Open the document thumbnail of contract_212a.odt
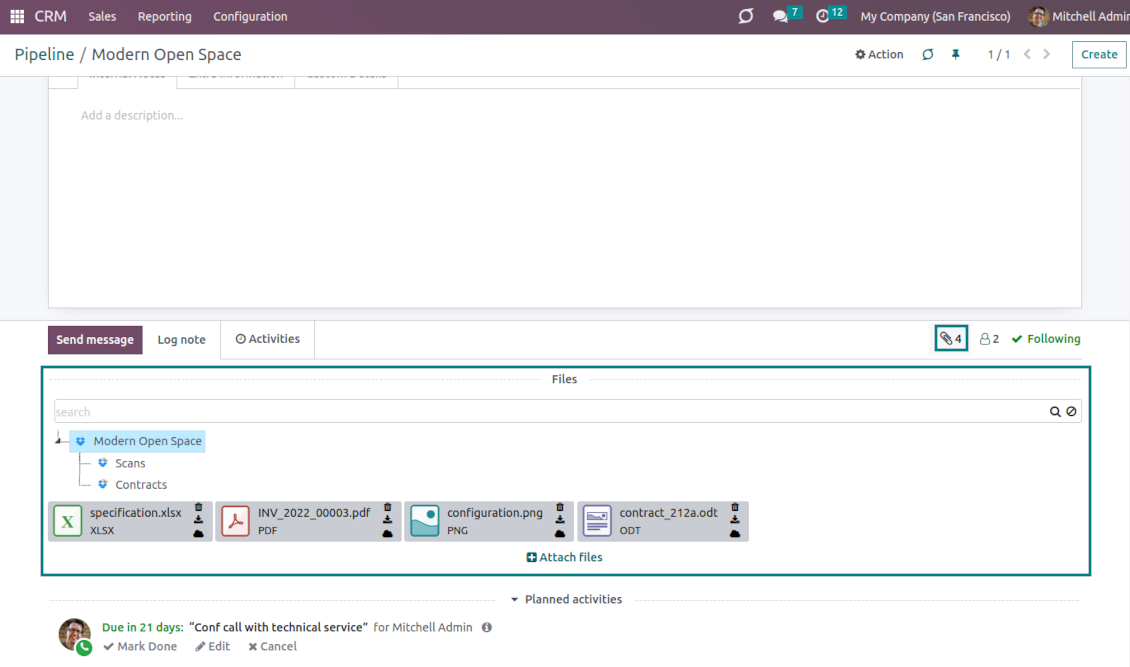 (x=597, y=521)
